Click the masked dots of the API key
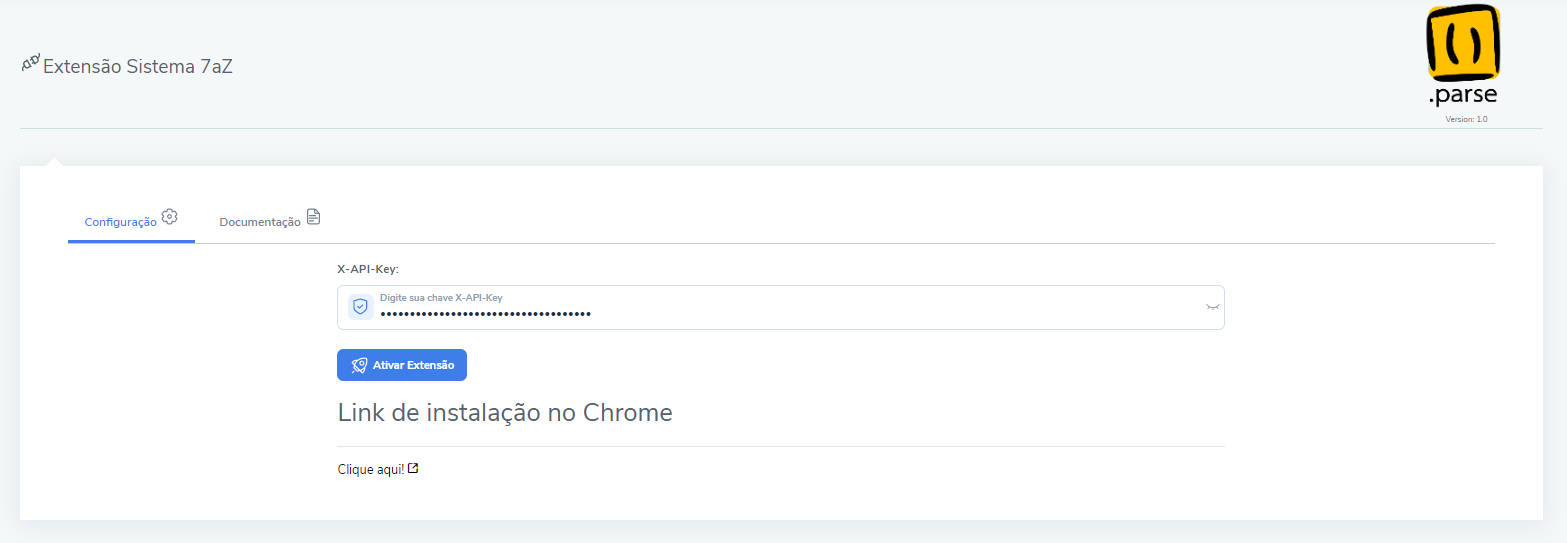Viewport: 1567px width, 543px height. point(485,314)
